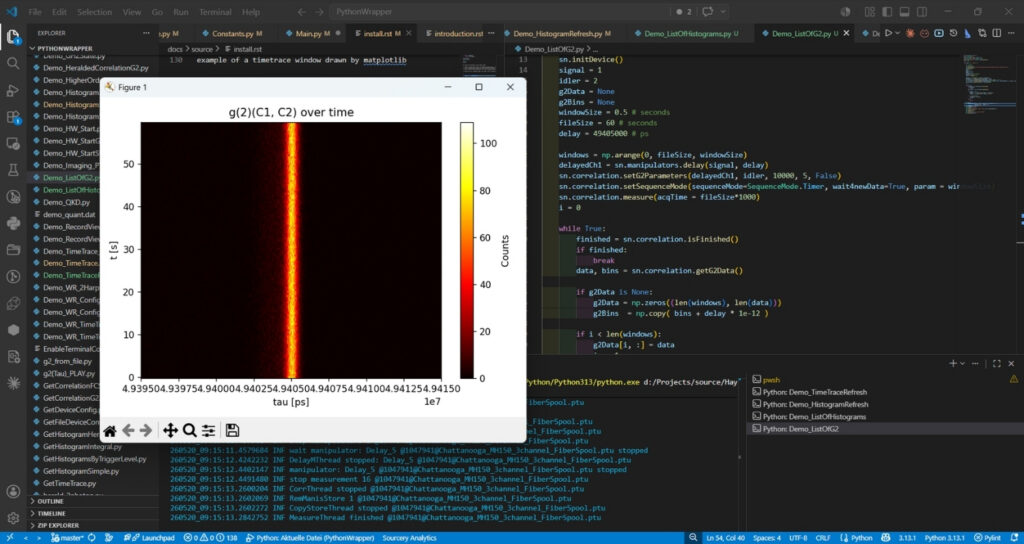Click master branch in status bar
This screenshot has width=1024, height=544.
[x=65, y=537]
